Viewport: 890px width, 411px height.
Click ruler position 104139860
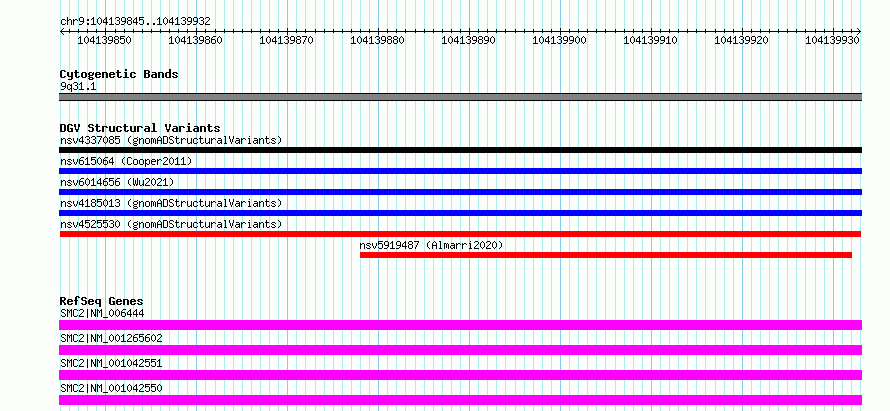(x=196, y=40)
